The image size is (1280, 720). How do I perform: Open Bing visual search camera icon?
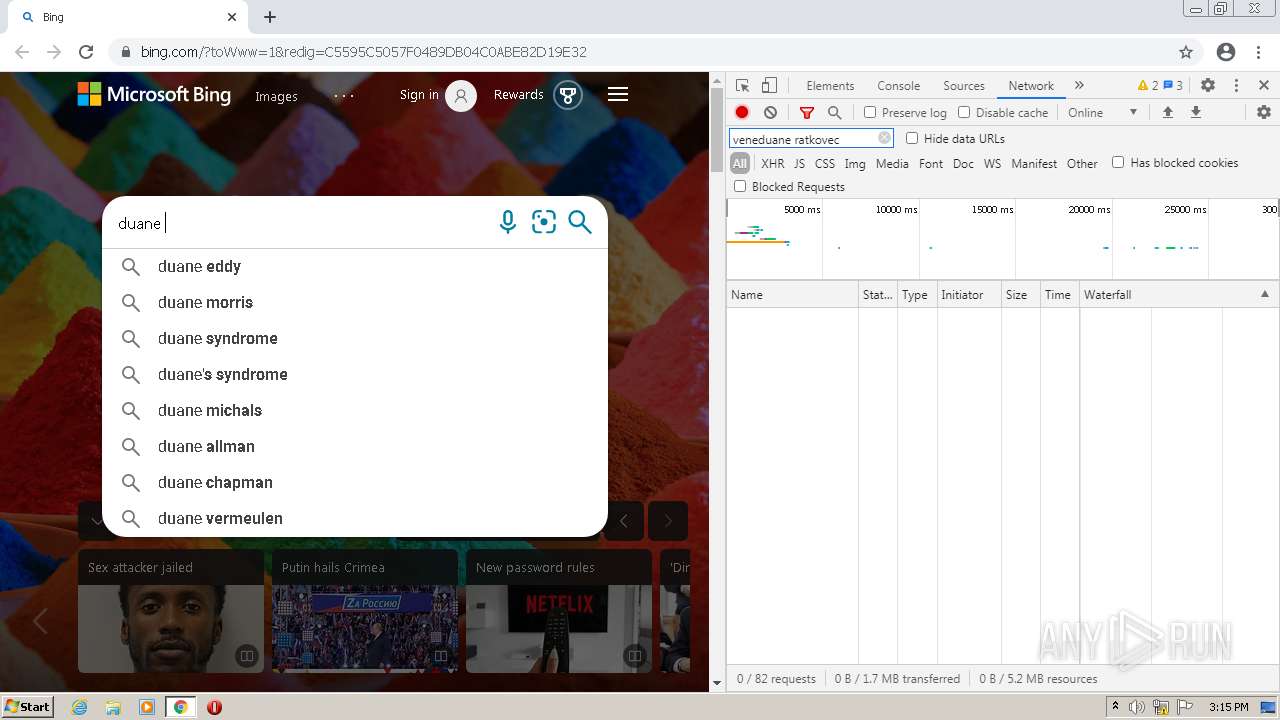click(x=544, y=222)
